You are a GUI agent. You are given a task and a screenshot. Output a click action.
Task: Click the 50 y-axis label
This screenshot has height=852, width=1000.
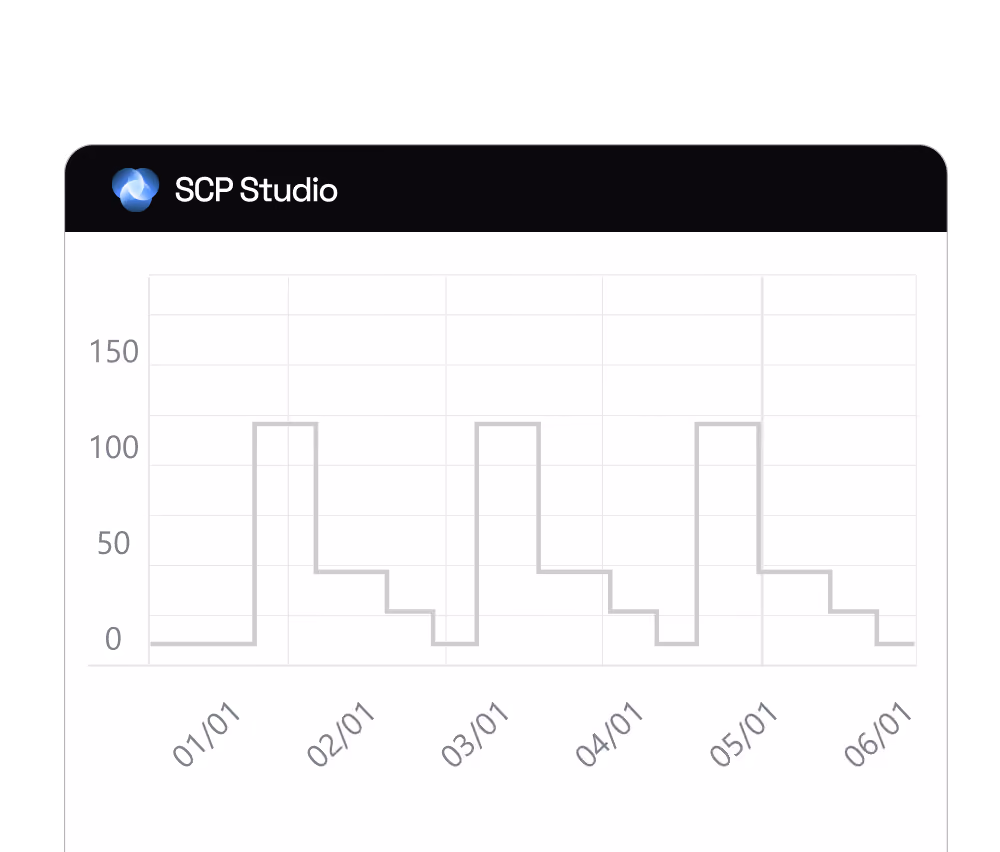tap(114, 543)
